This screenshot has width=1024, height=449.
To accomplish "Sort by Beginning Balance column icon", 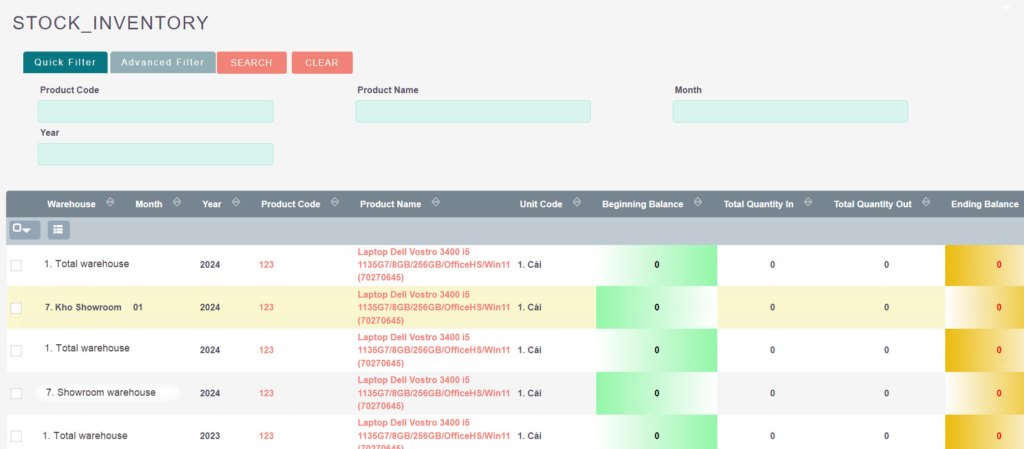I will tap(697, 203).
